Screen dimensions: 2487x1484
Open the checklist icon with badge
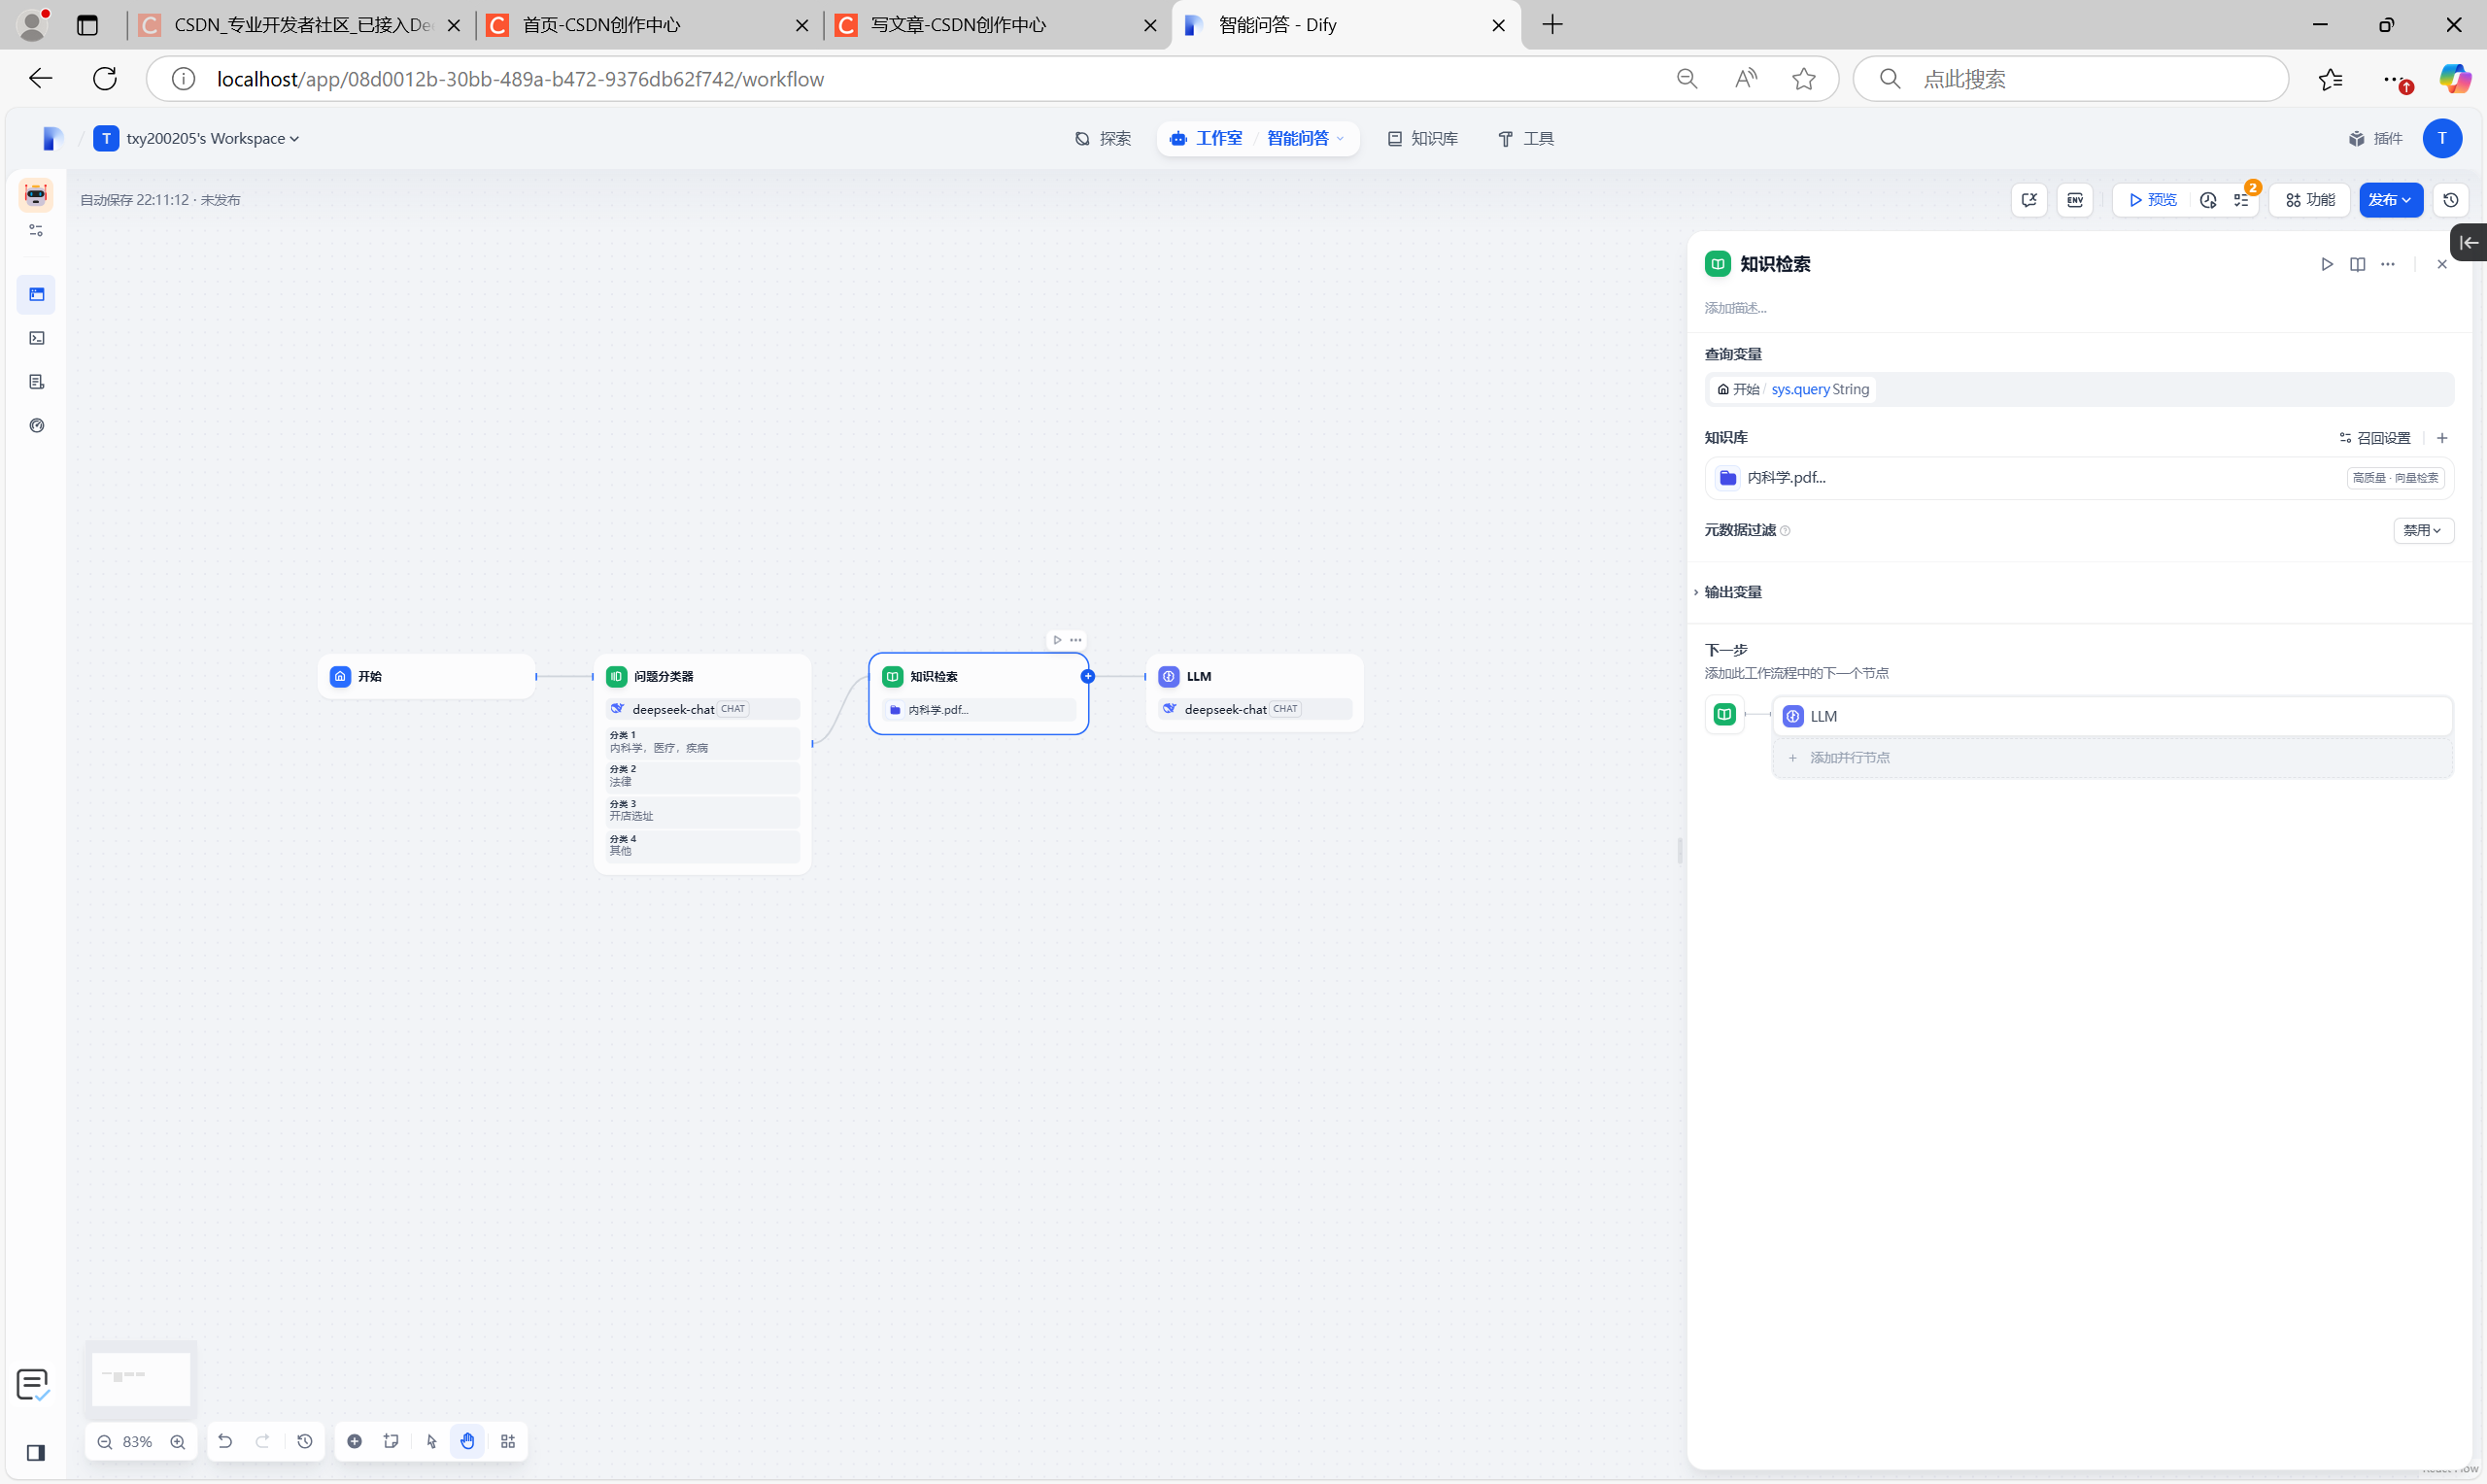point(2241,200)
